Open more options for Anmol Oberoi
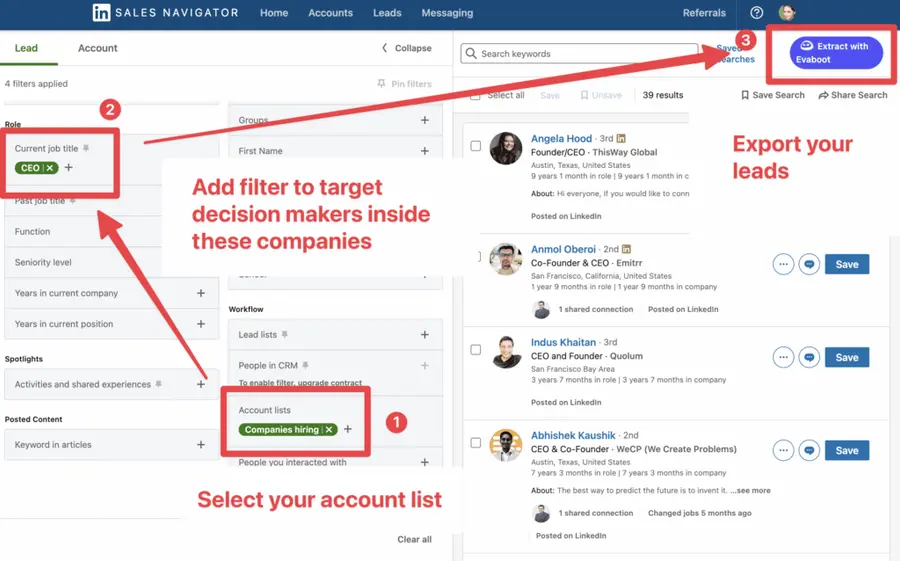 [783, 264]
